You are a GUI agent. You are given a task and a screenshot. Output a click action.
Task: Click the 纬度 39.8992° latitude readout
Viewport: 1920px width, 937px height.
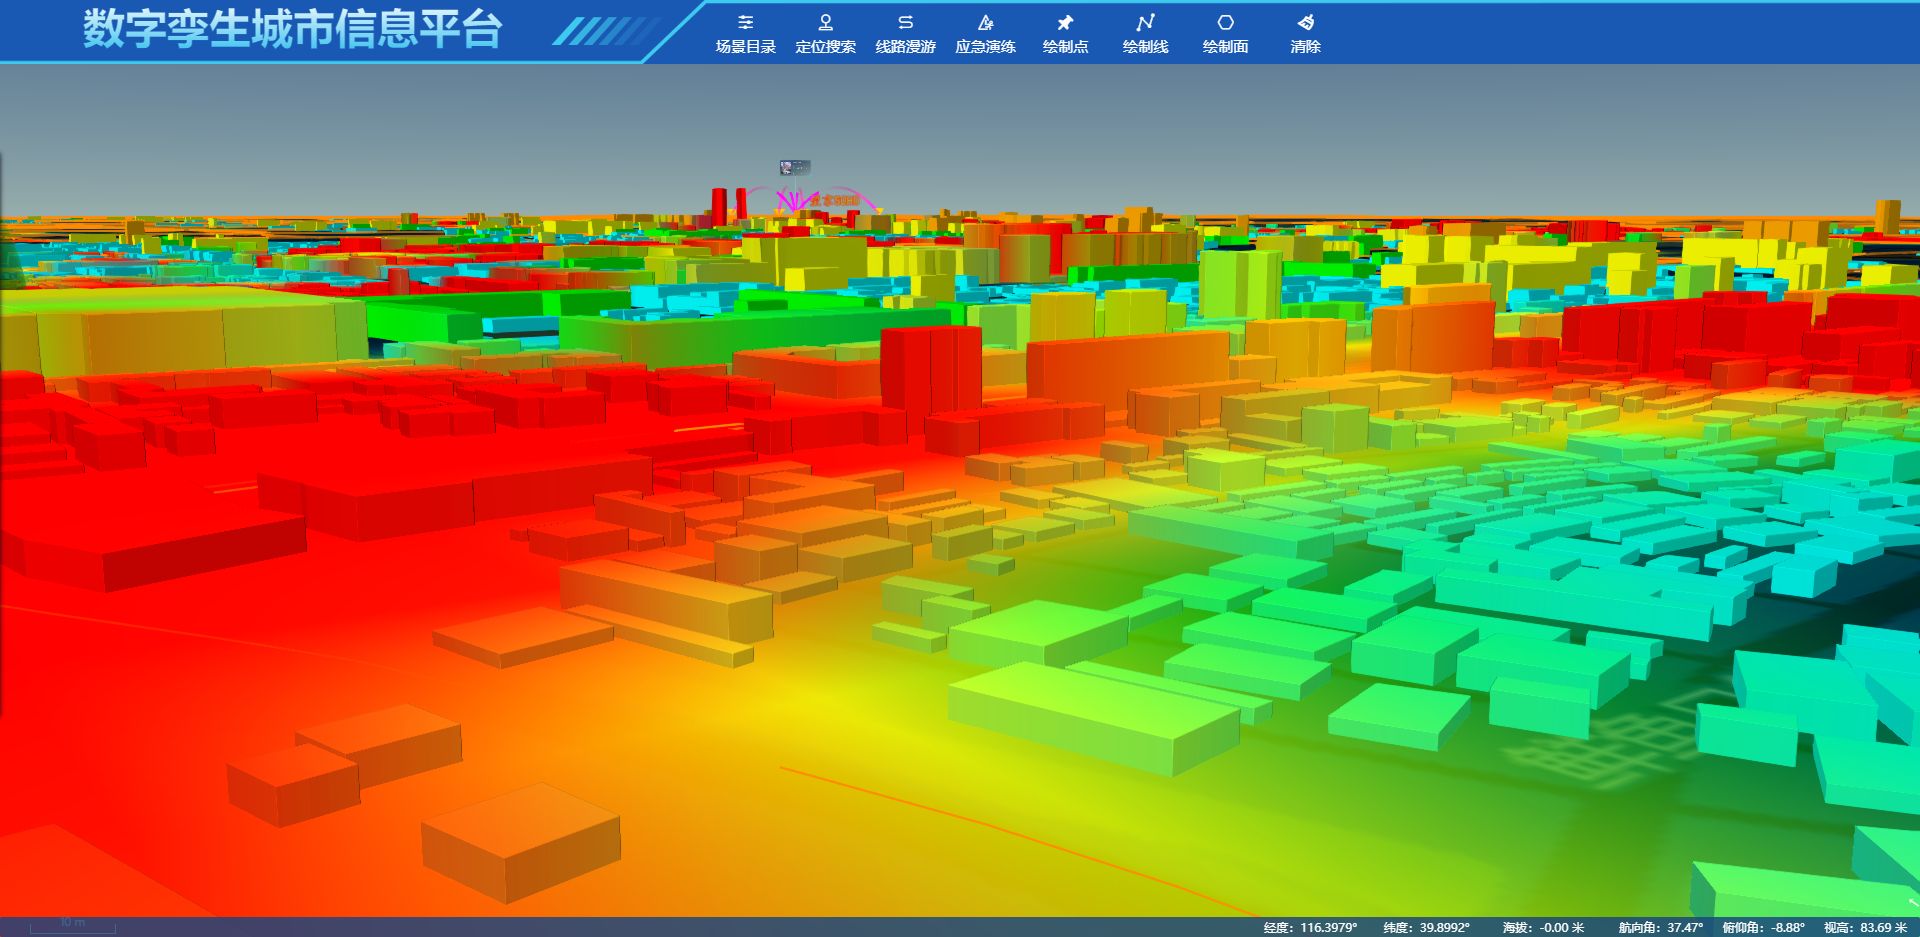coord(1426,927)
